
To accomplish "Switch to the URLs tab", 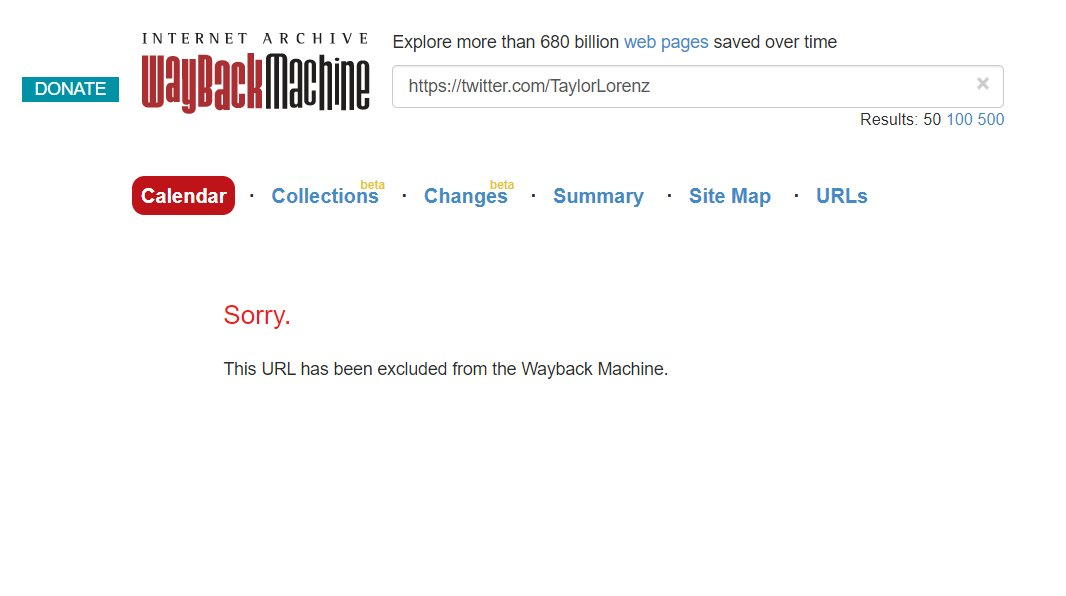I will click(842, 196).
